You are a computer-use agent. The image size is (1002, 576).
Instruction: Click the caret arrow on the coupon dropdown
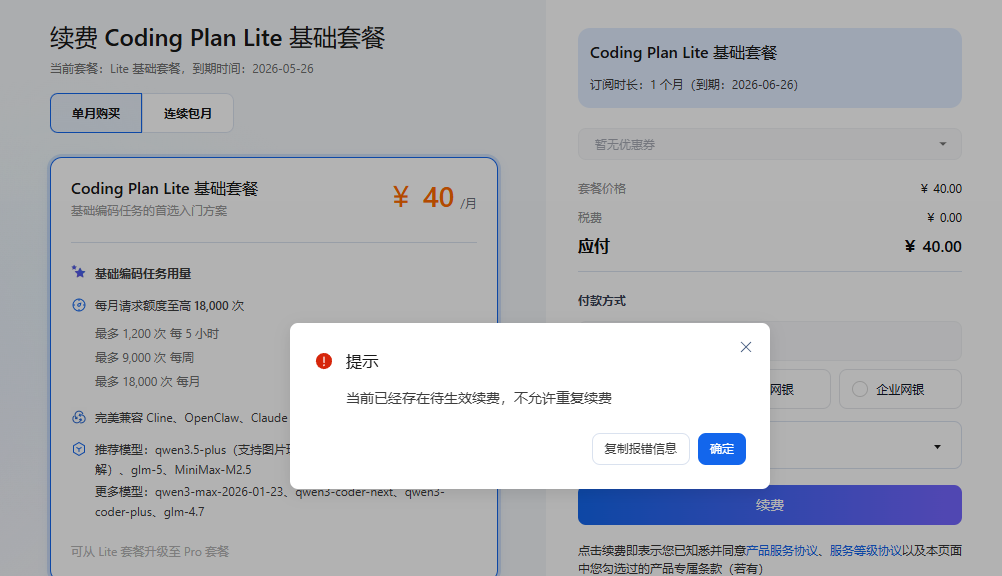pyautogui.click(x=943, y=144)
